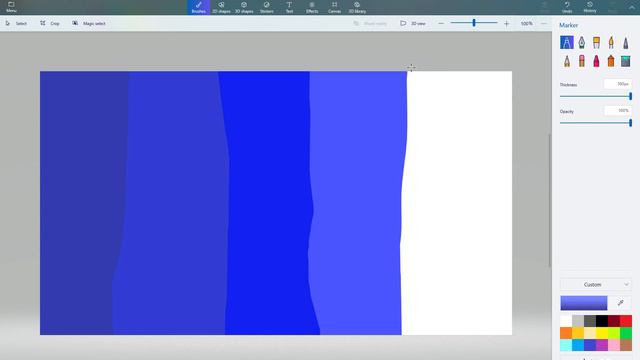Open the 3D shapes tab
The width and height of the screenshot is (640, 360).
click(x=244, y=7)
